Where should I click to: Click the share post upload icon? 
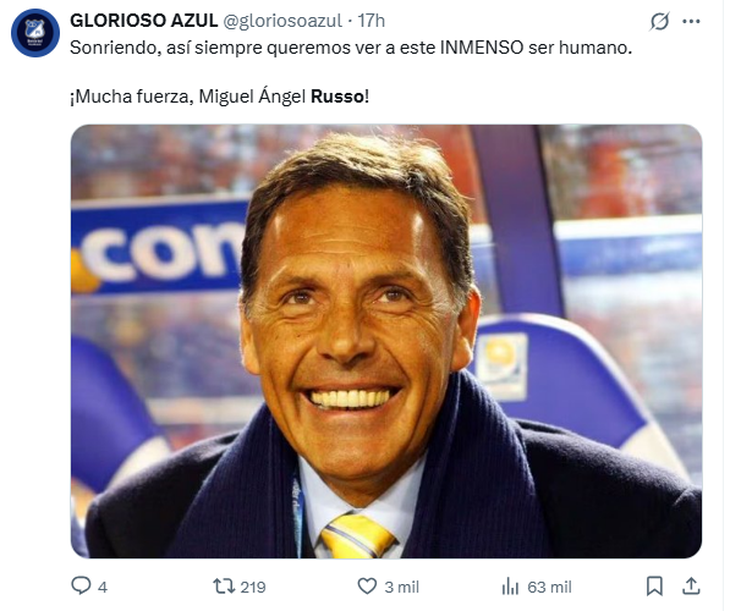691,586
